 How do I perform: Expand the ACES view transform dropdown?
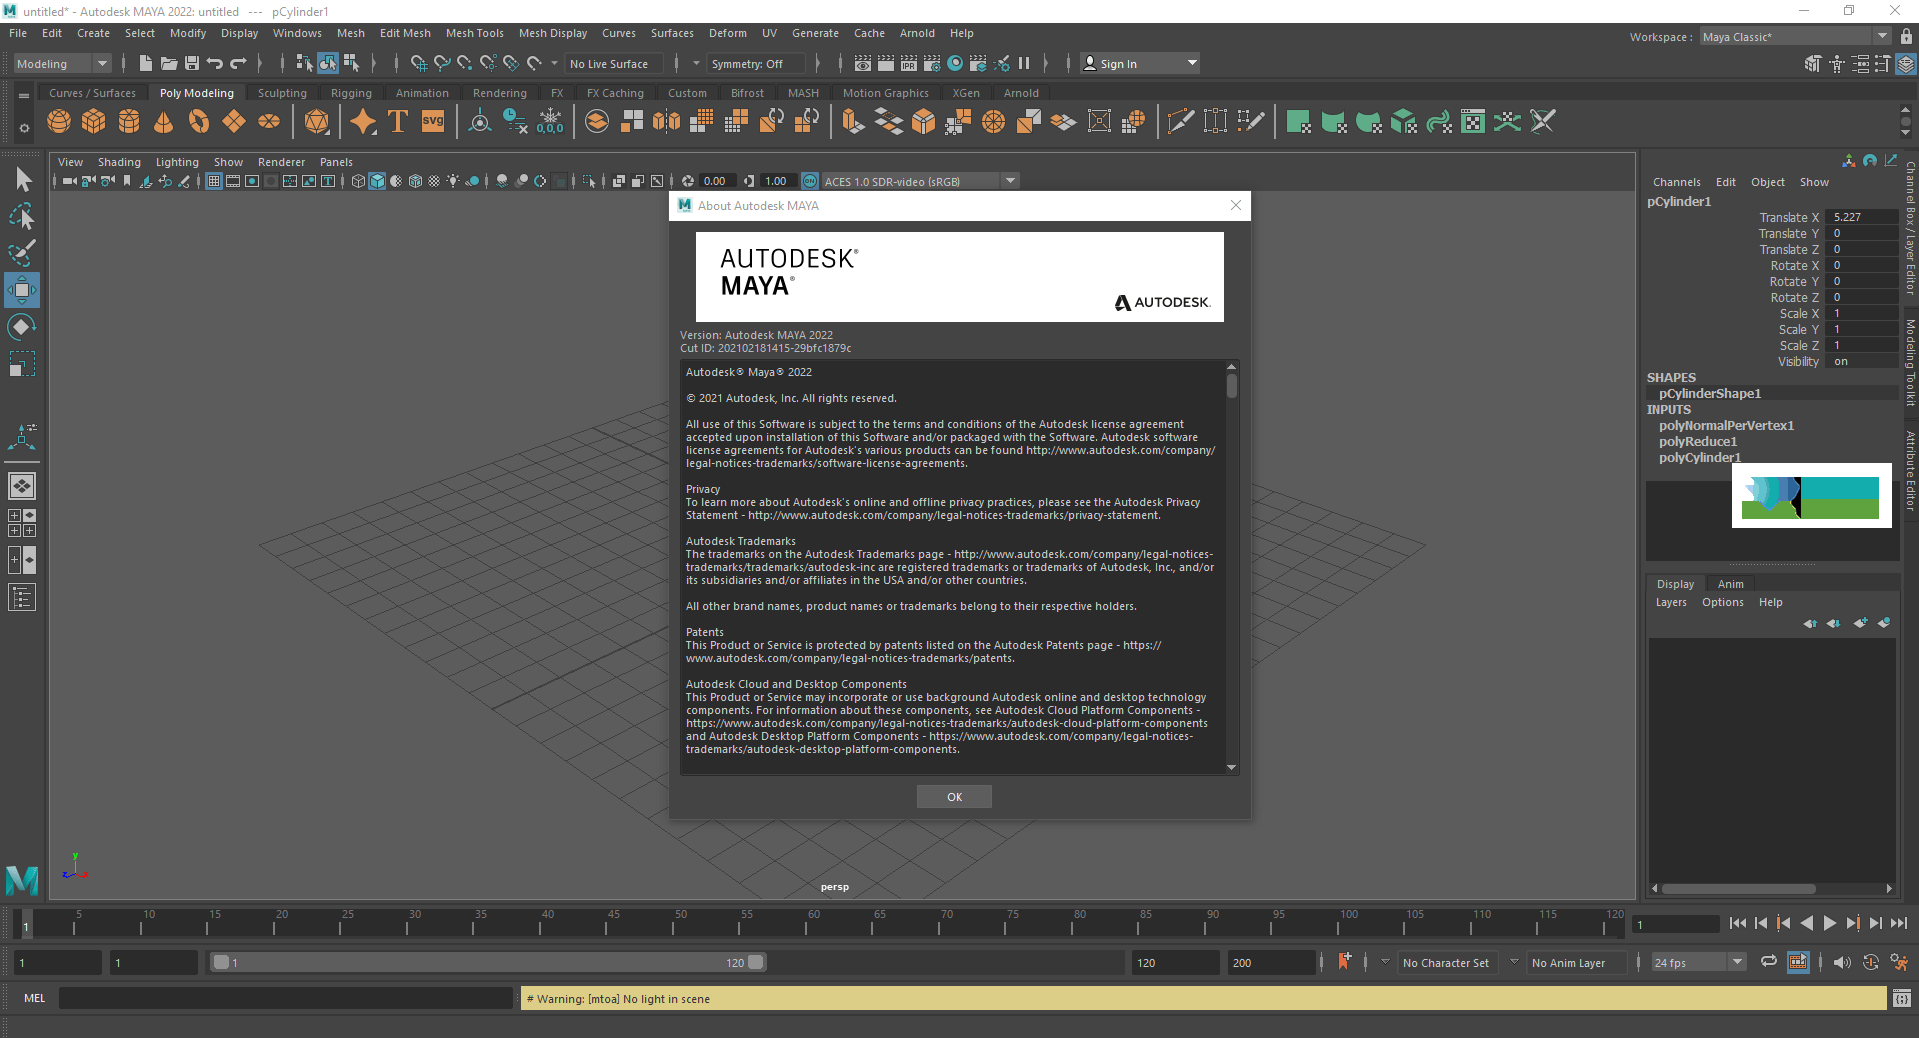click(1011, 181)
